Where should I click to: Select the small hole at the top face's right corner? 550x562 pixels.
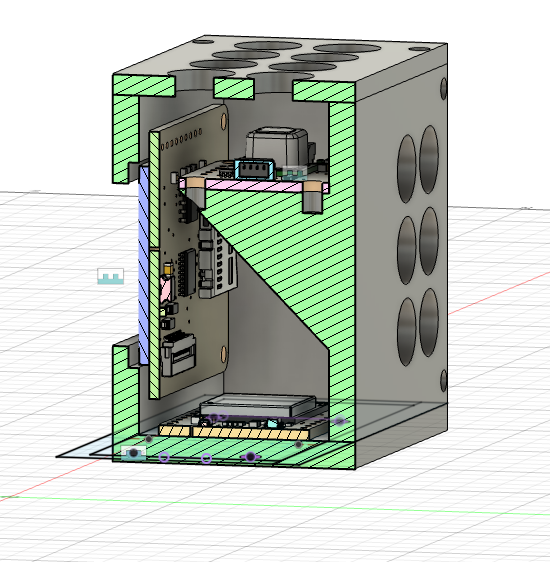tap(420, 49)
